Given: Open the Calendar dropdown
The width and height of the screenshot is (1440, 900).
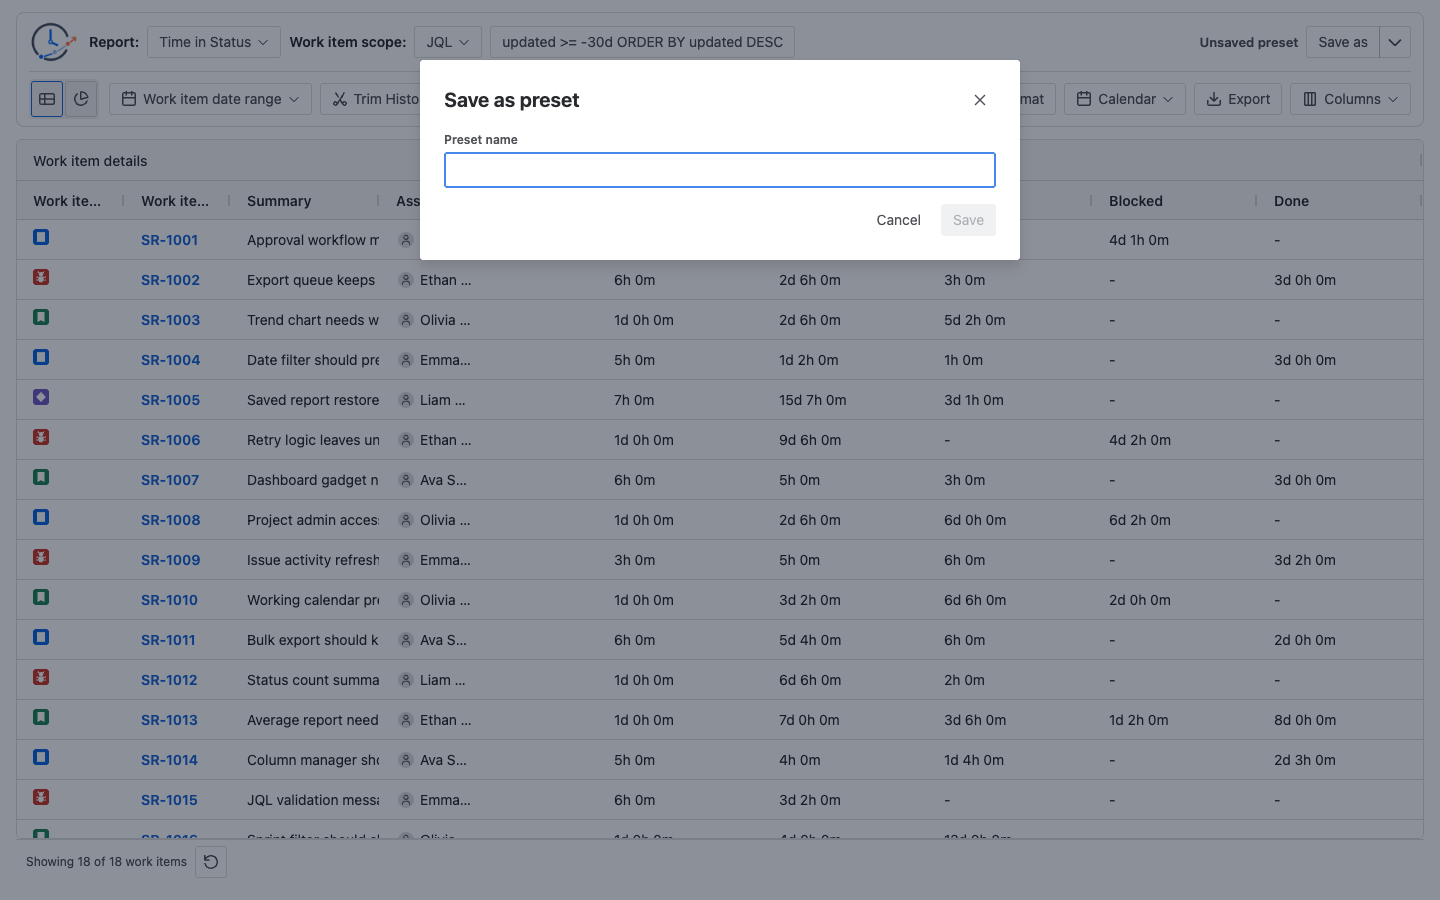Looking at the screenshot, I should click(x=1125, y=99).
